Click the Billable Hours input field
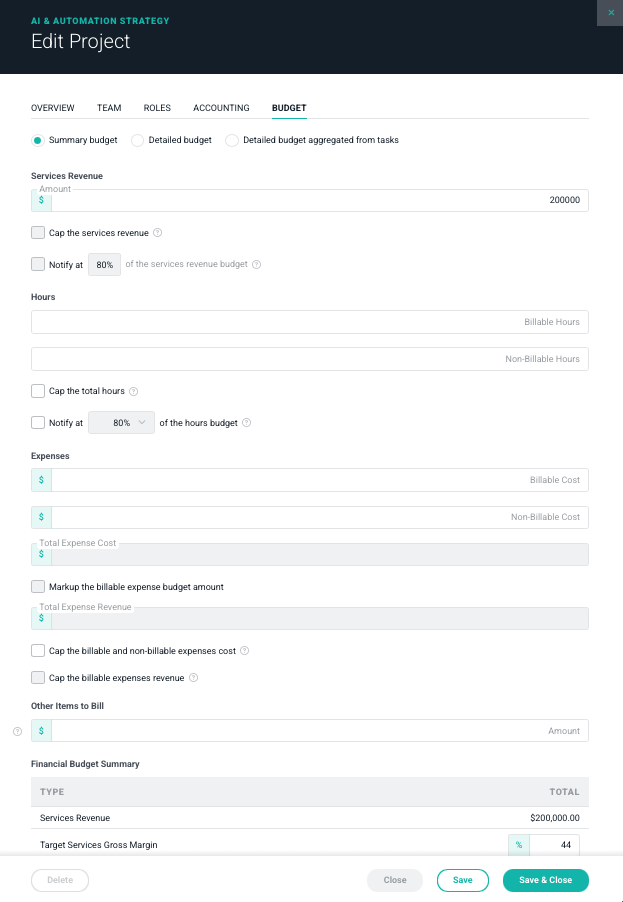 tap(310, 322)
